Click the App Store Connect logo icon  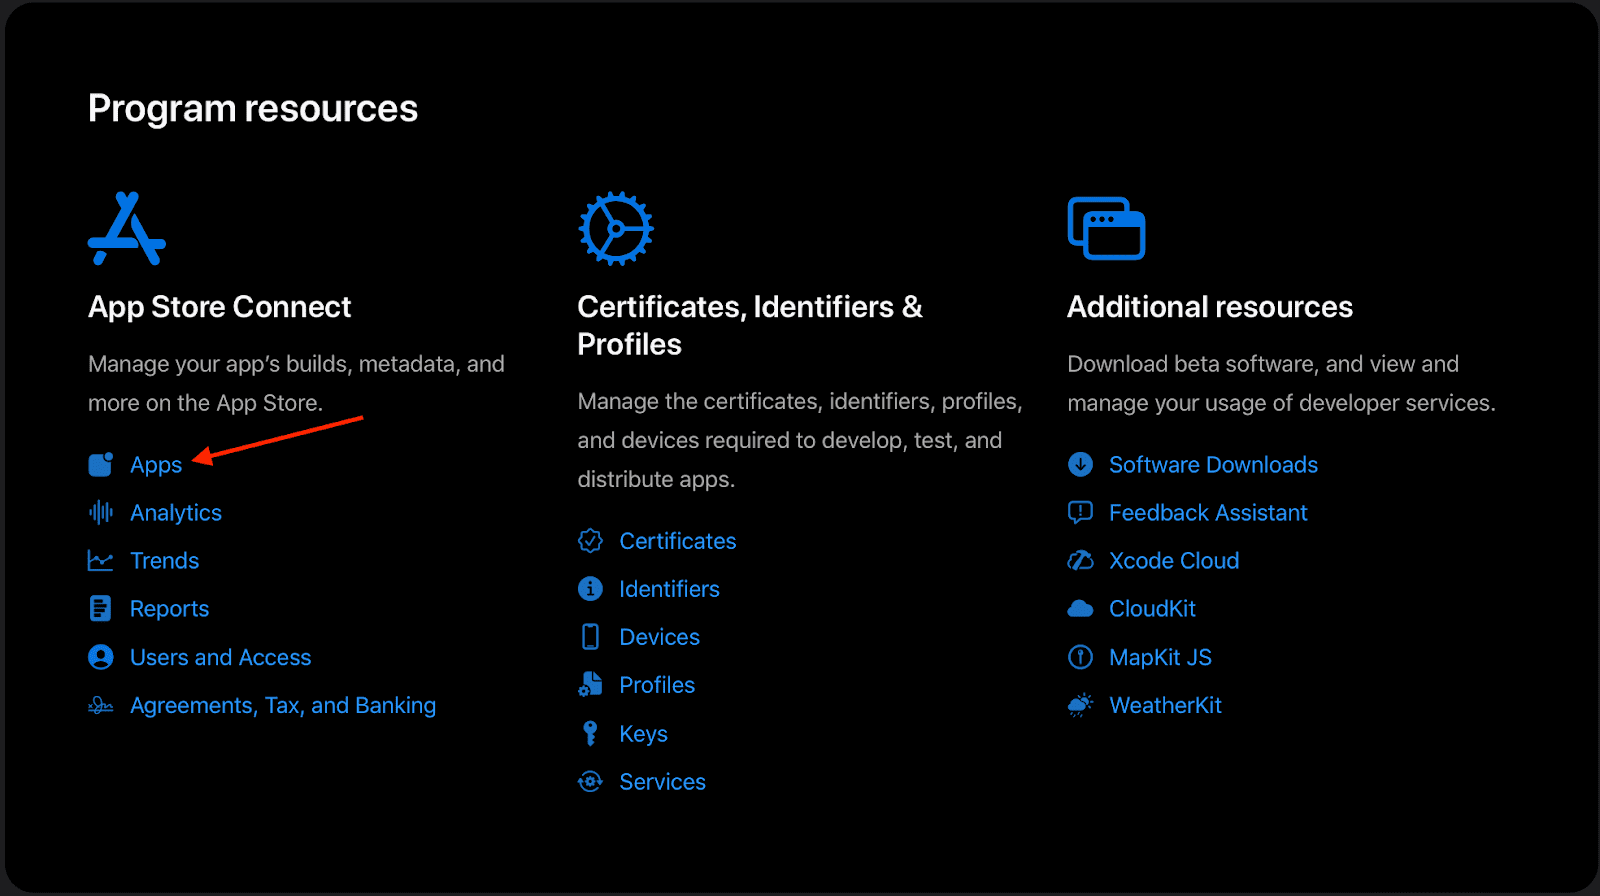pos(127,229)
